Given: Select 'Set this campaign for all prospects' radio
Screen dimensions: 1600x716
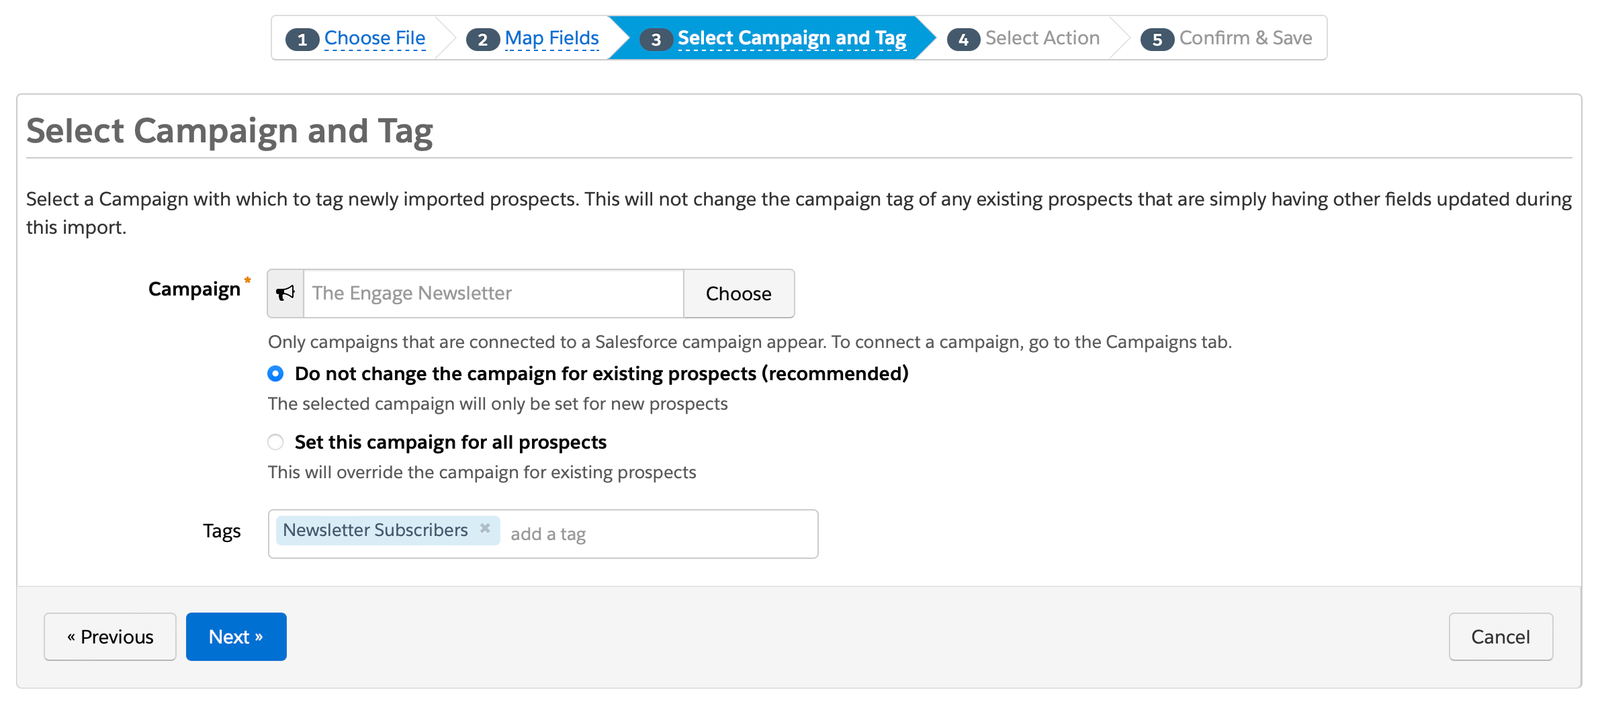Looking at the screenshot, I should [276, 442].
